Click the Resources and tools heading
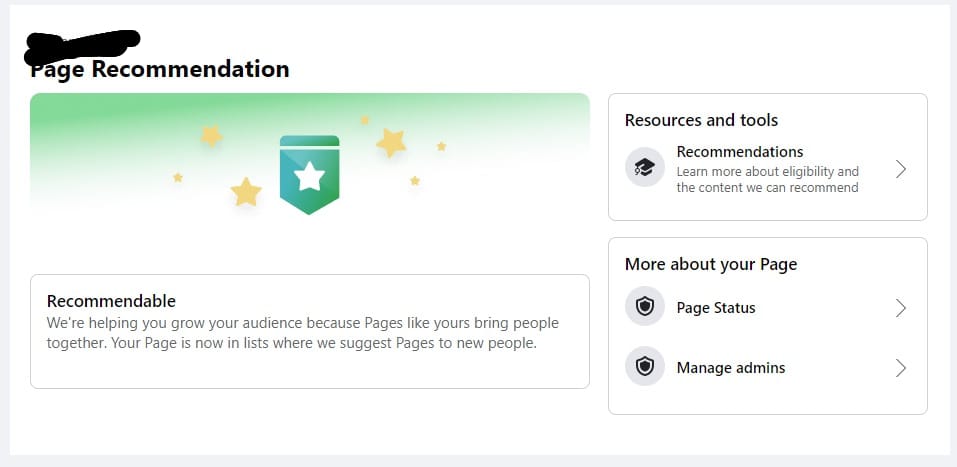The height and width of the screenshot is (467, 957). tap(701, 120)
